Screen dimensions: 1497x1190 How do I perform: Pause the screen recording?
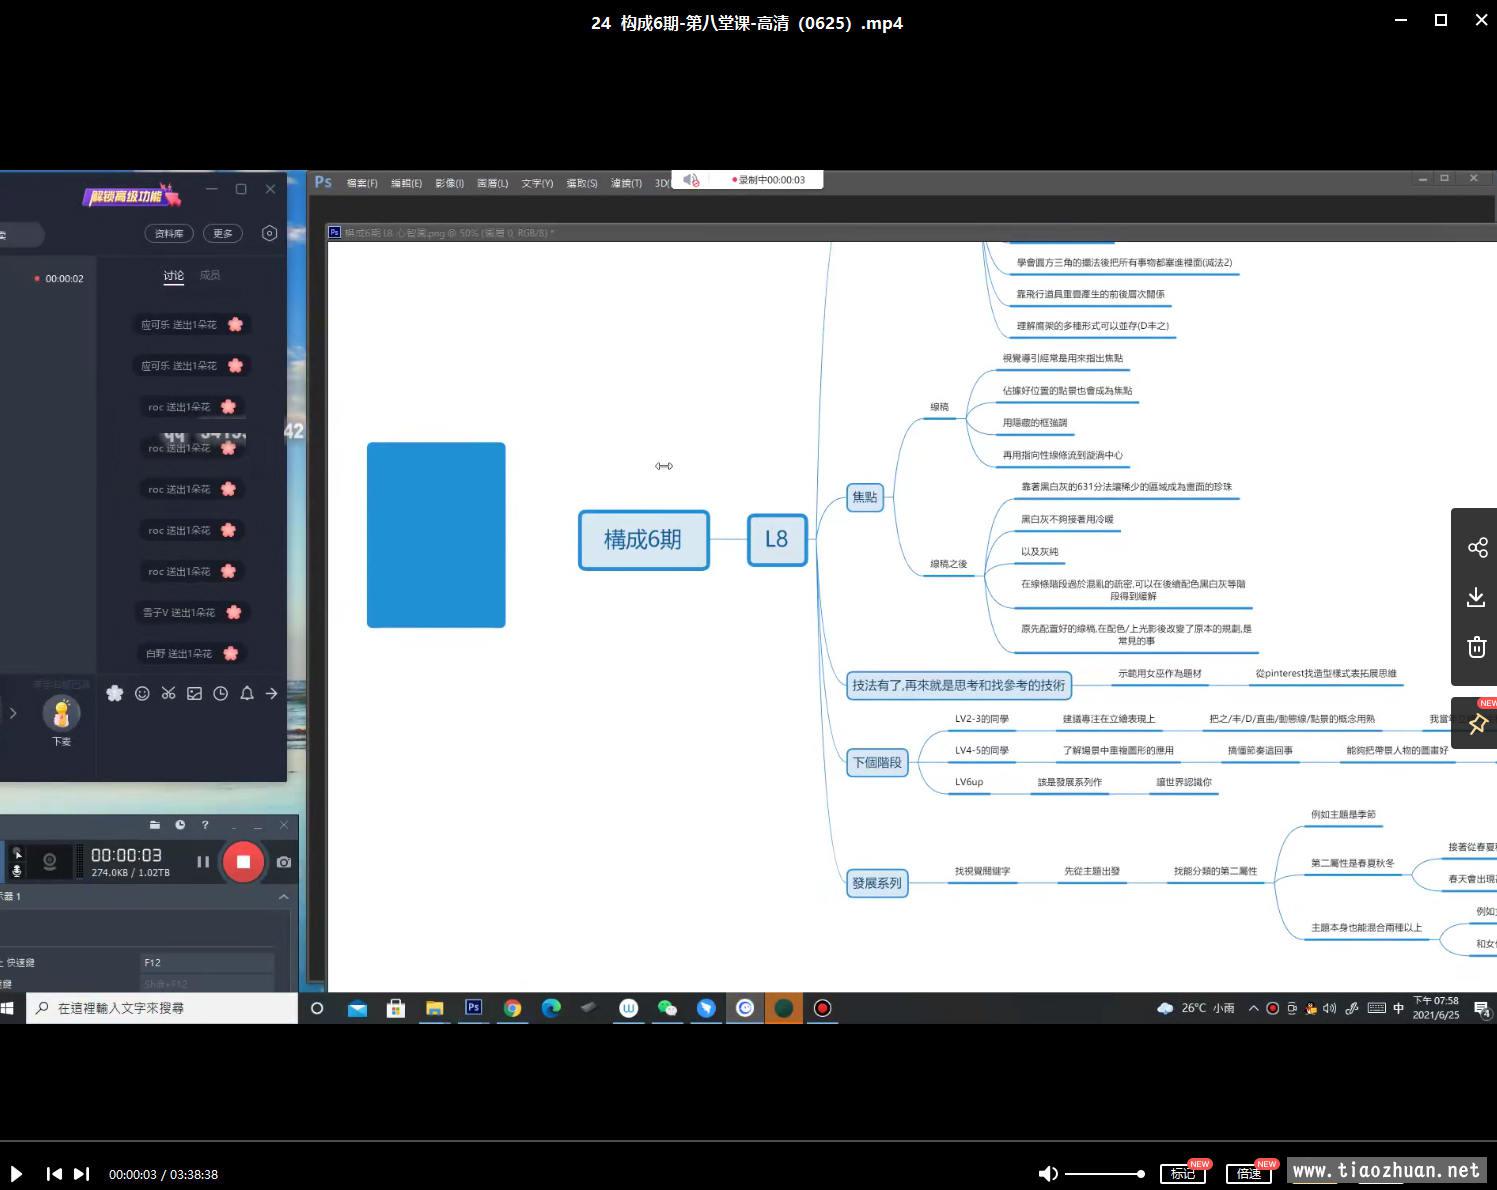click(203, 862)
